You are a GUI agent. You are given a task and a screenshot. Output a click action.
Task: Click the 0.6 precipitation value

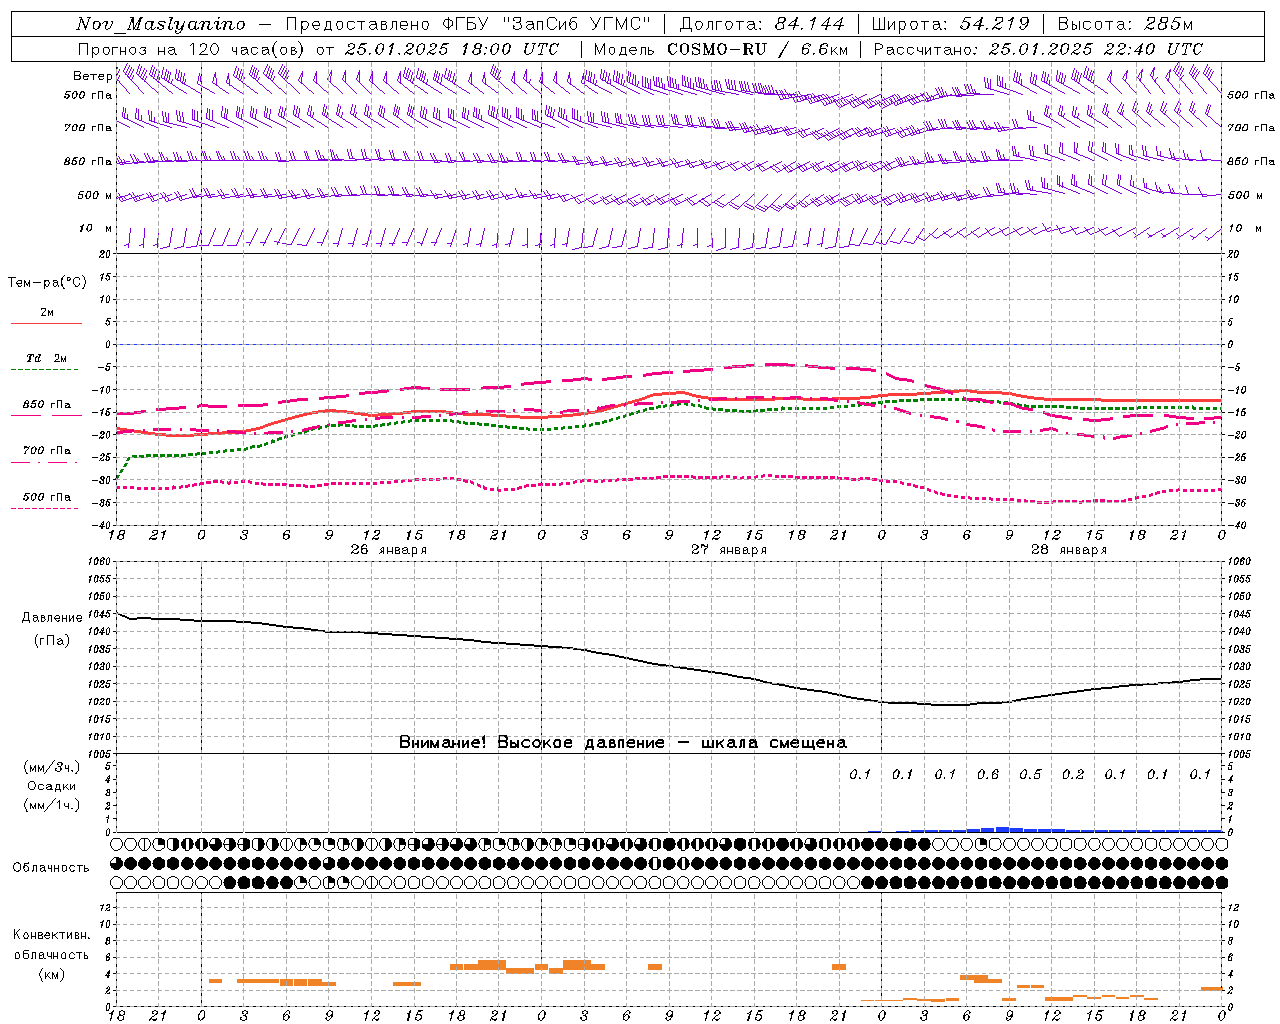click(988, 775)
